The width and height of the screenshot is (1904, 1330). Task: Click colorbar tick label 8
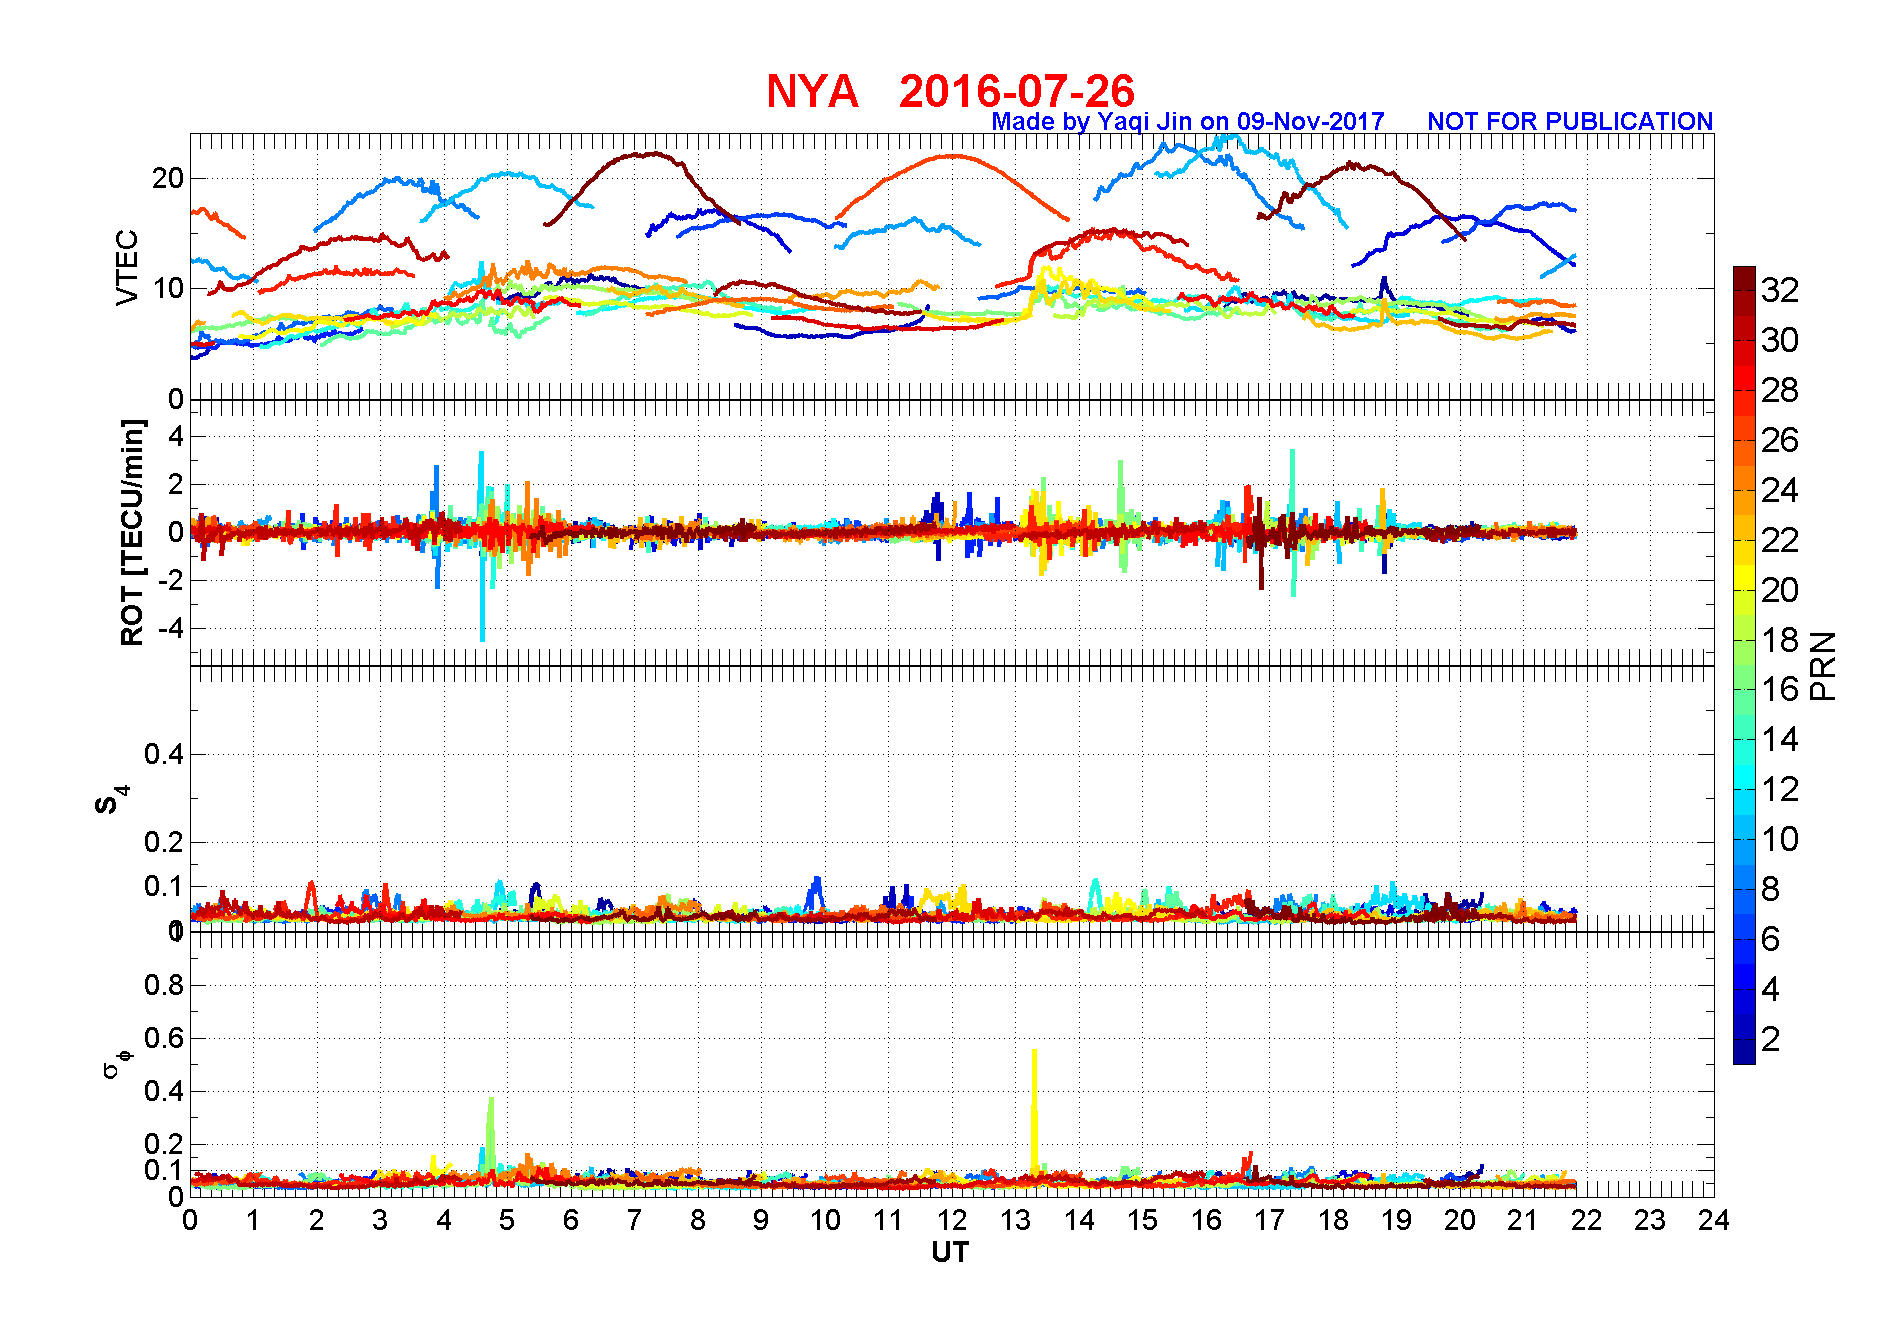(x=1771, y=889)
